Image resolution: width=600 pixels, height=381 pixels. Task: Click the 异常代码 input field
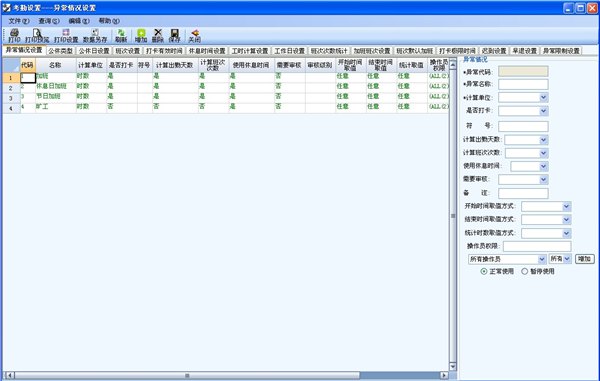pyautogui.click(x=523, y=72)
